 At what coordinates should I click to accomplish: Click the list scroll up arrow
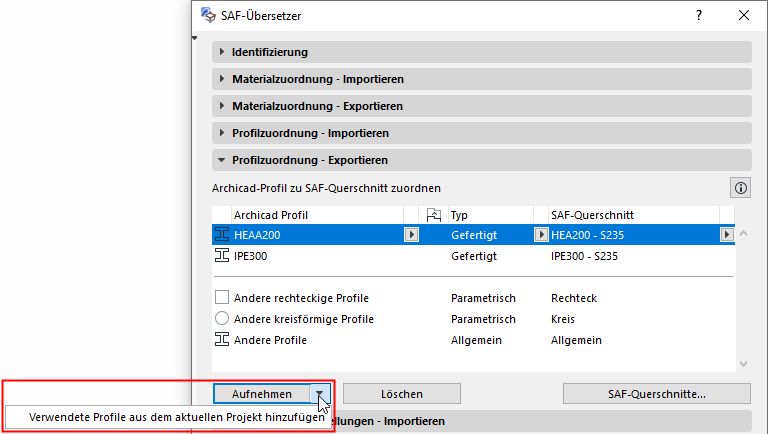744,234
